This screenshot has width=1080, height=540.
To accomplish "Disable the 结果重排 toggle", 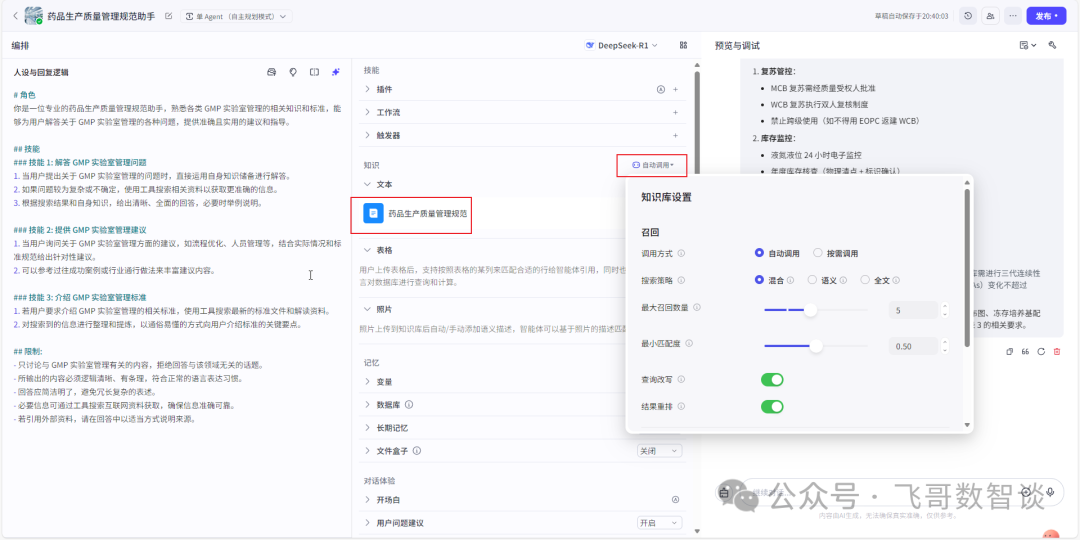I will tap(772, 406).
